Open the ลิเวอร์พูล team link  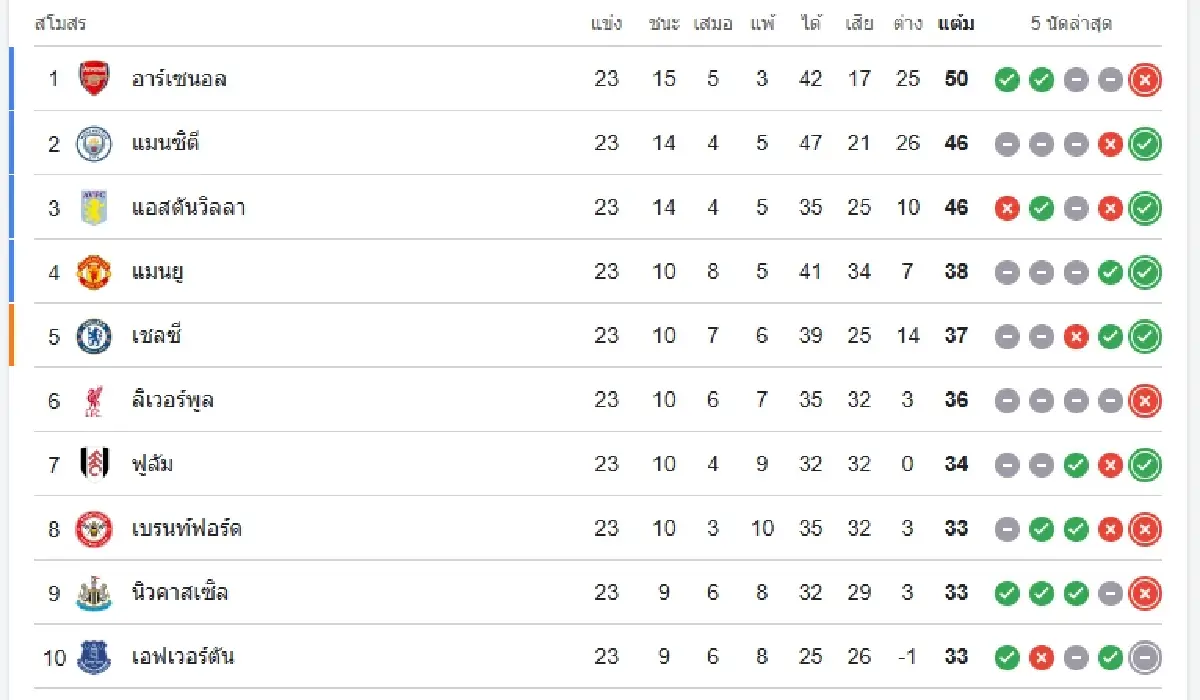(x=172, y=400)
